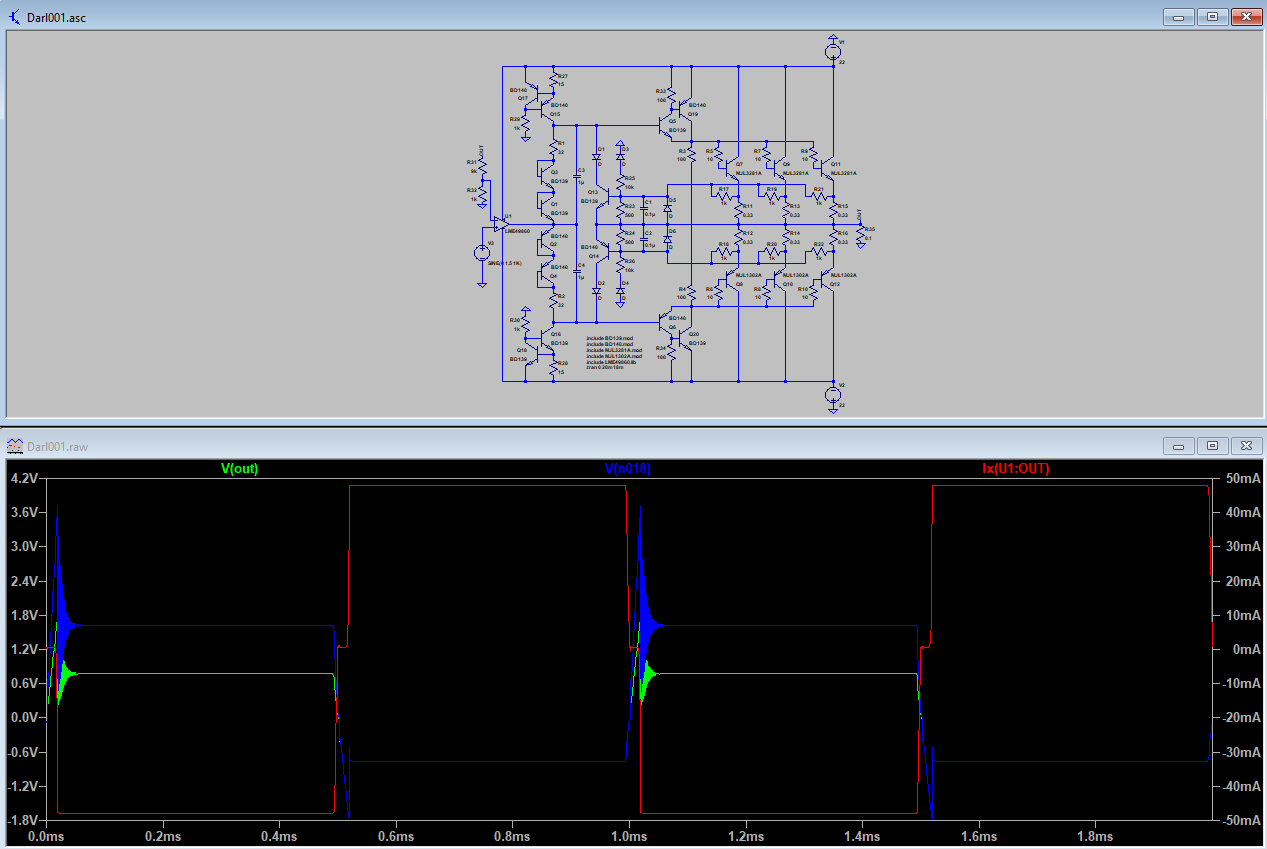Click the 1.8ms time axis label
This screenshot has width=1267, height=849.
(1094, 836)
